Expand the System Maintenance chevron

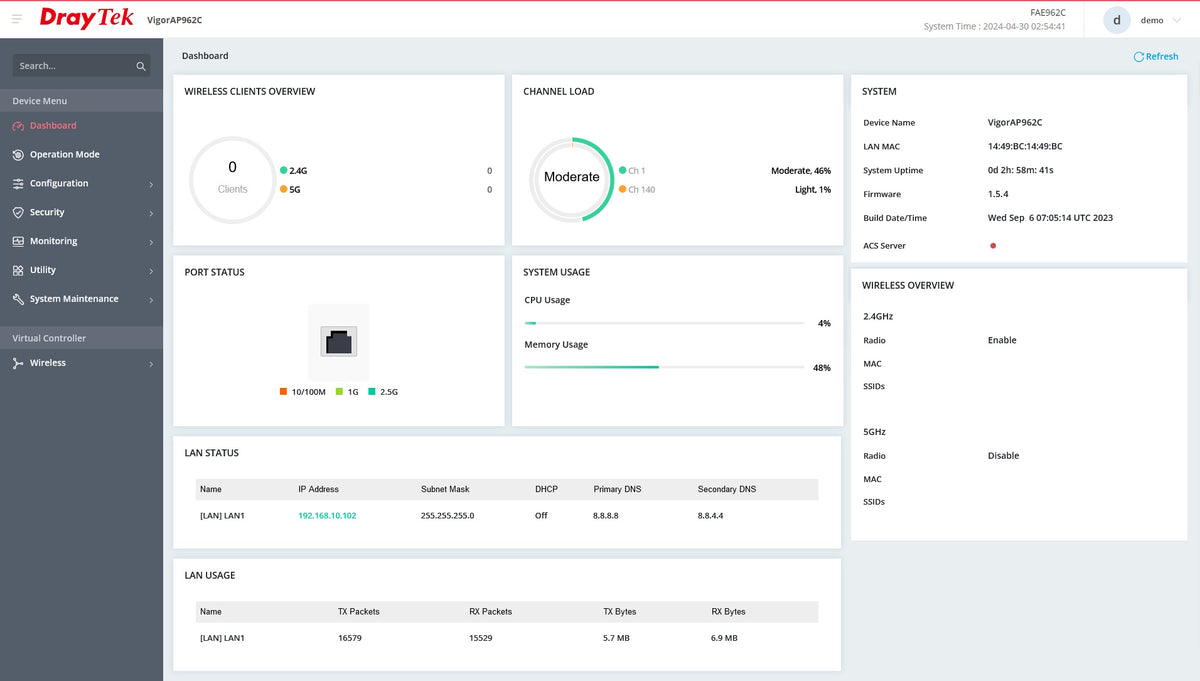pyautogui.click(x=151, y=300)
